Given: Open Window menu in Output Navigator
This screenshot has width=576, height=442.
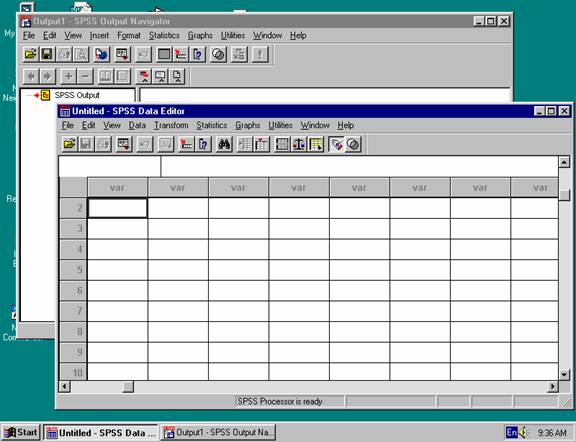Looking at the screenshot, I should click(267, 36).
